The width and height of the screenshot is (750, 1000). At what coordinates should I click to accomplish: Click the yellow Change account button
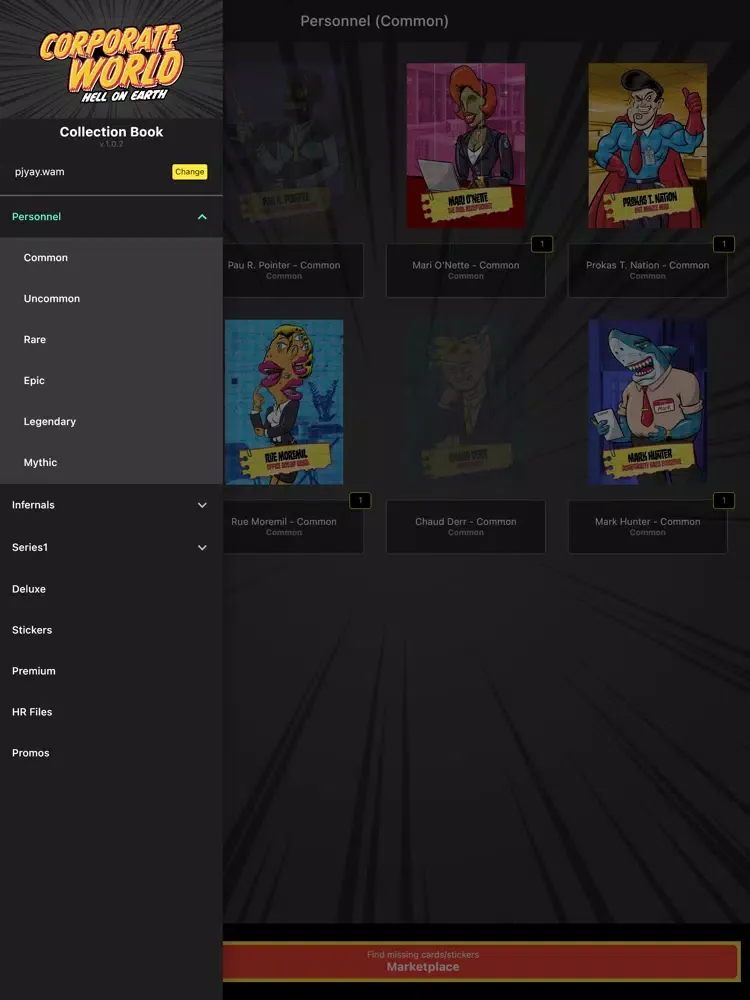(189, 172)
